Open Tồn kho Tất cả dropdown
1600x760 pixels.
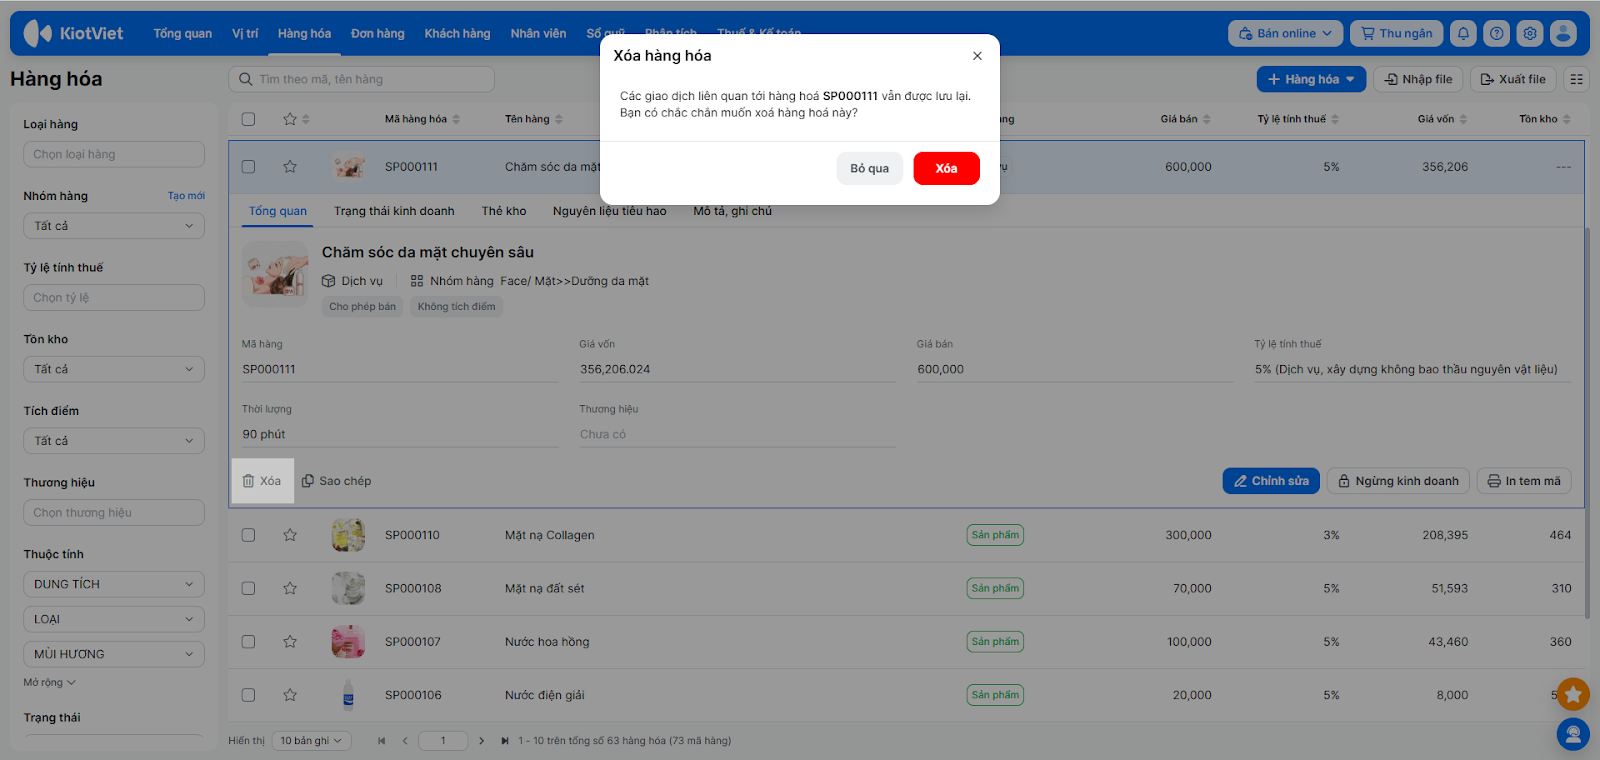coord(114,369)
